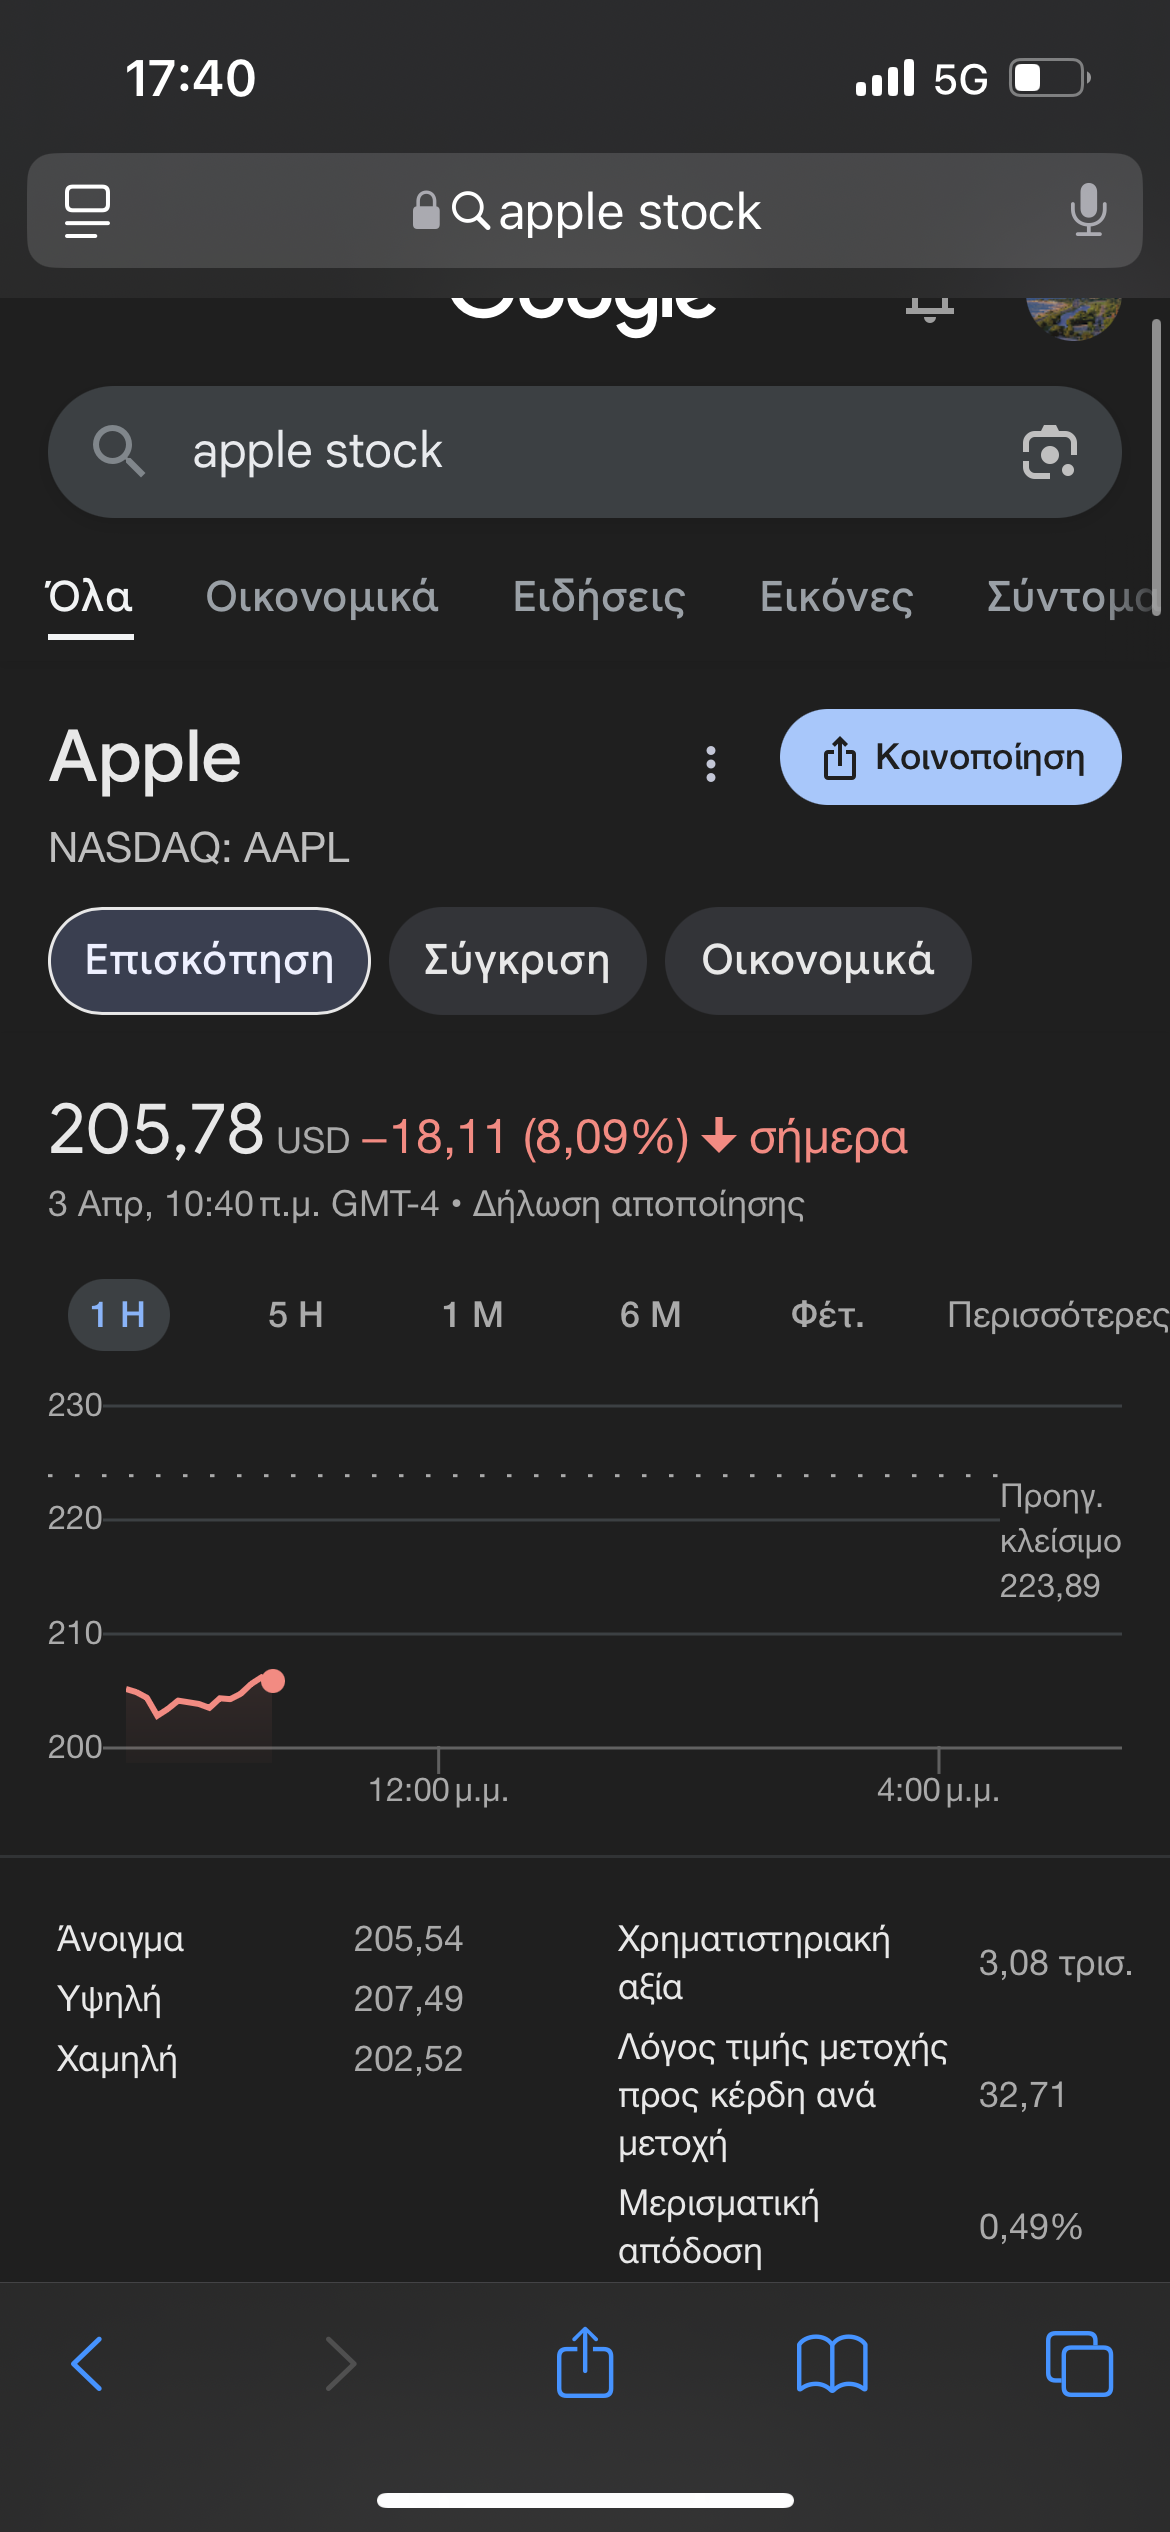Screen dimensions: 1170x2532
Task: Expand the Περισσότερες time range options
Action: coord(1056,1314)
